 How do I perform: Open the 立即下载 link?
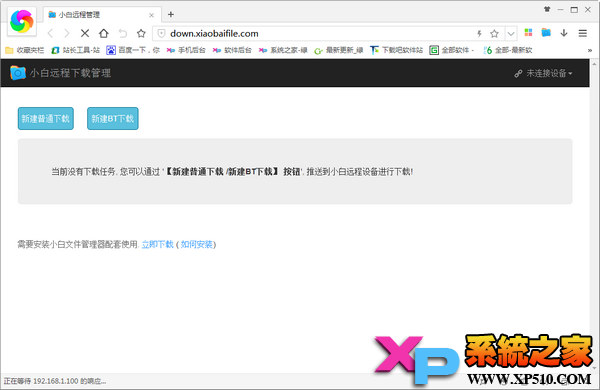(x=157, y=244)
